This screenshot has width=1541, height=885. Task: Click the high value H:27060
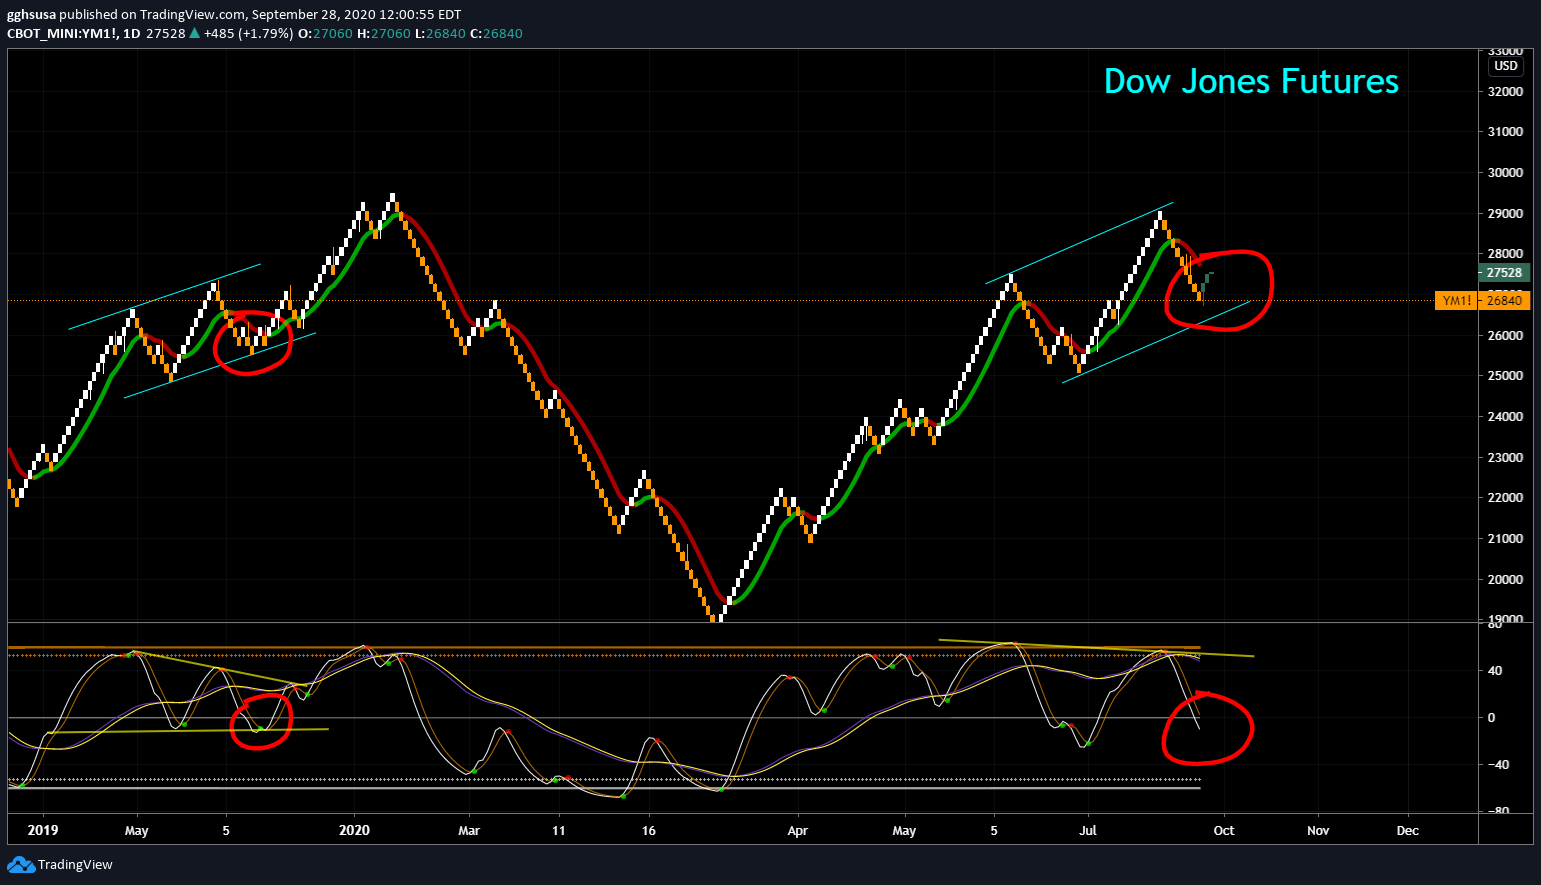pyautogui.click(x=384, y=33)
